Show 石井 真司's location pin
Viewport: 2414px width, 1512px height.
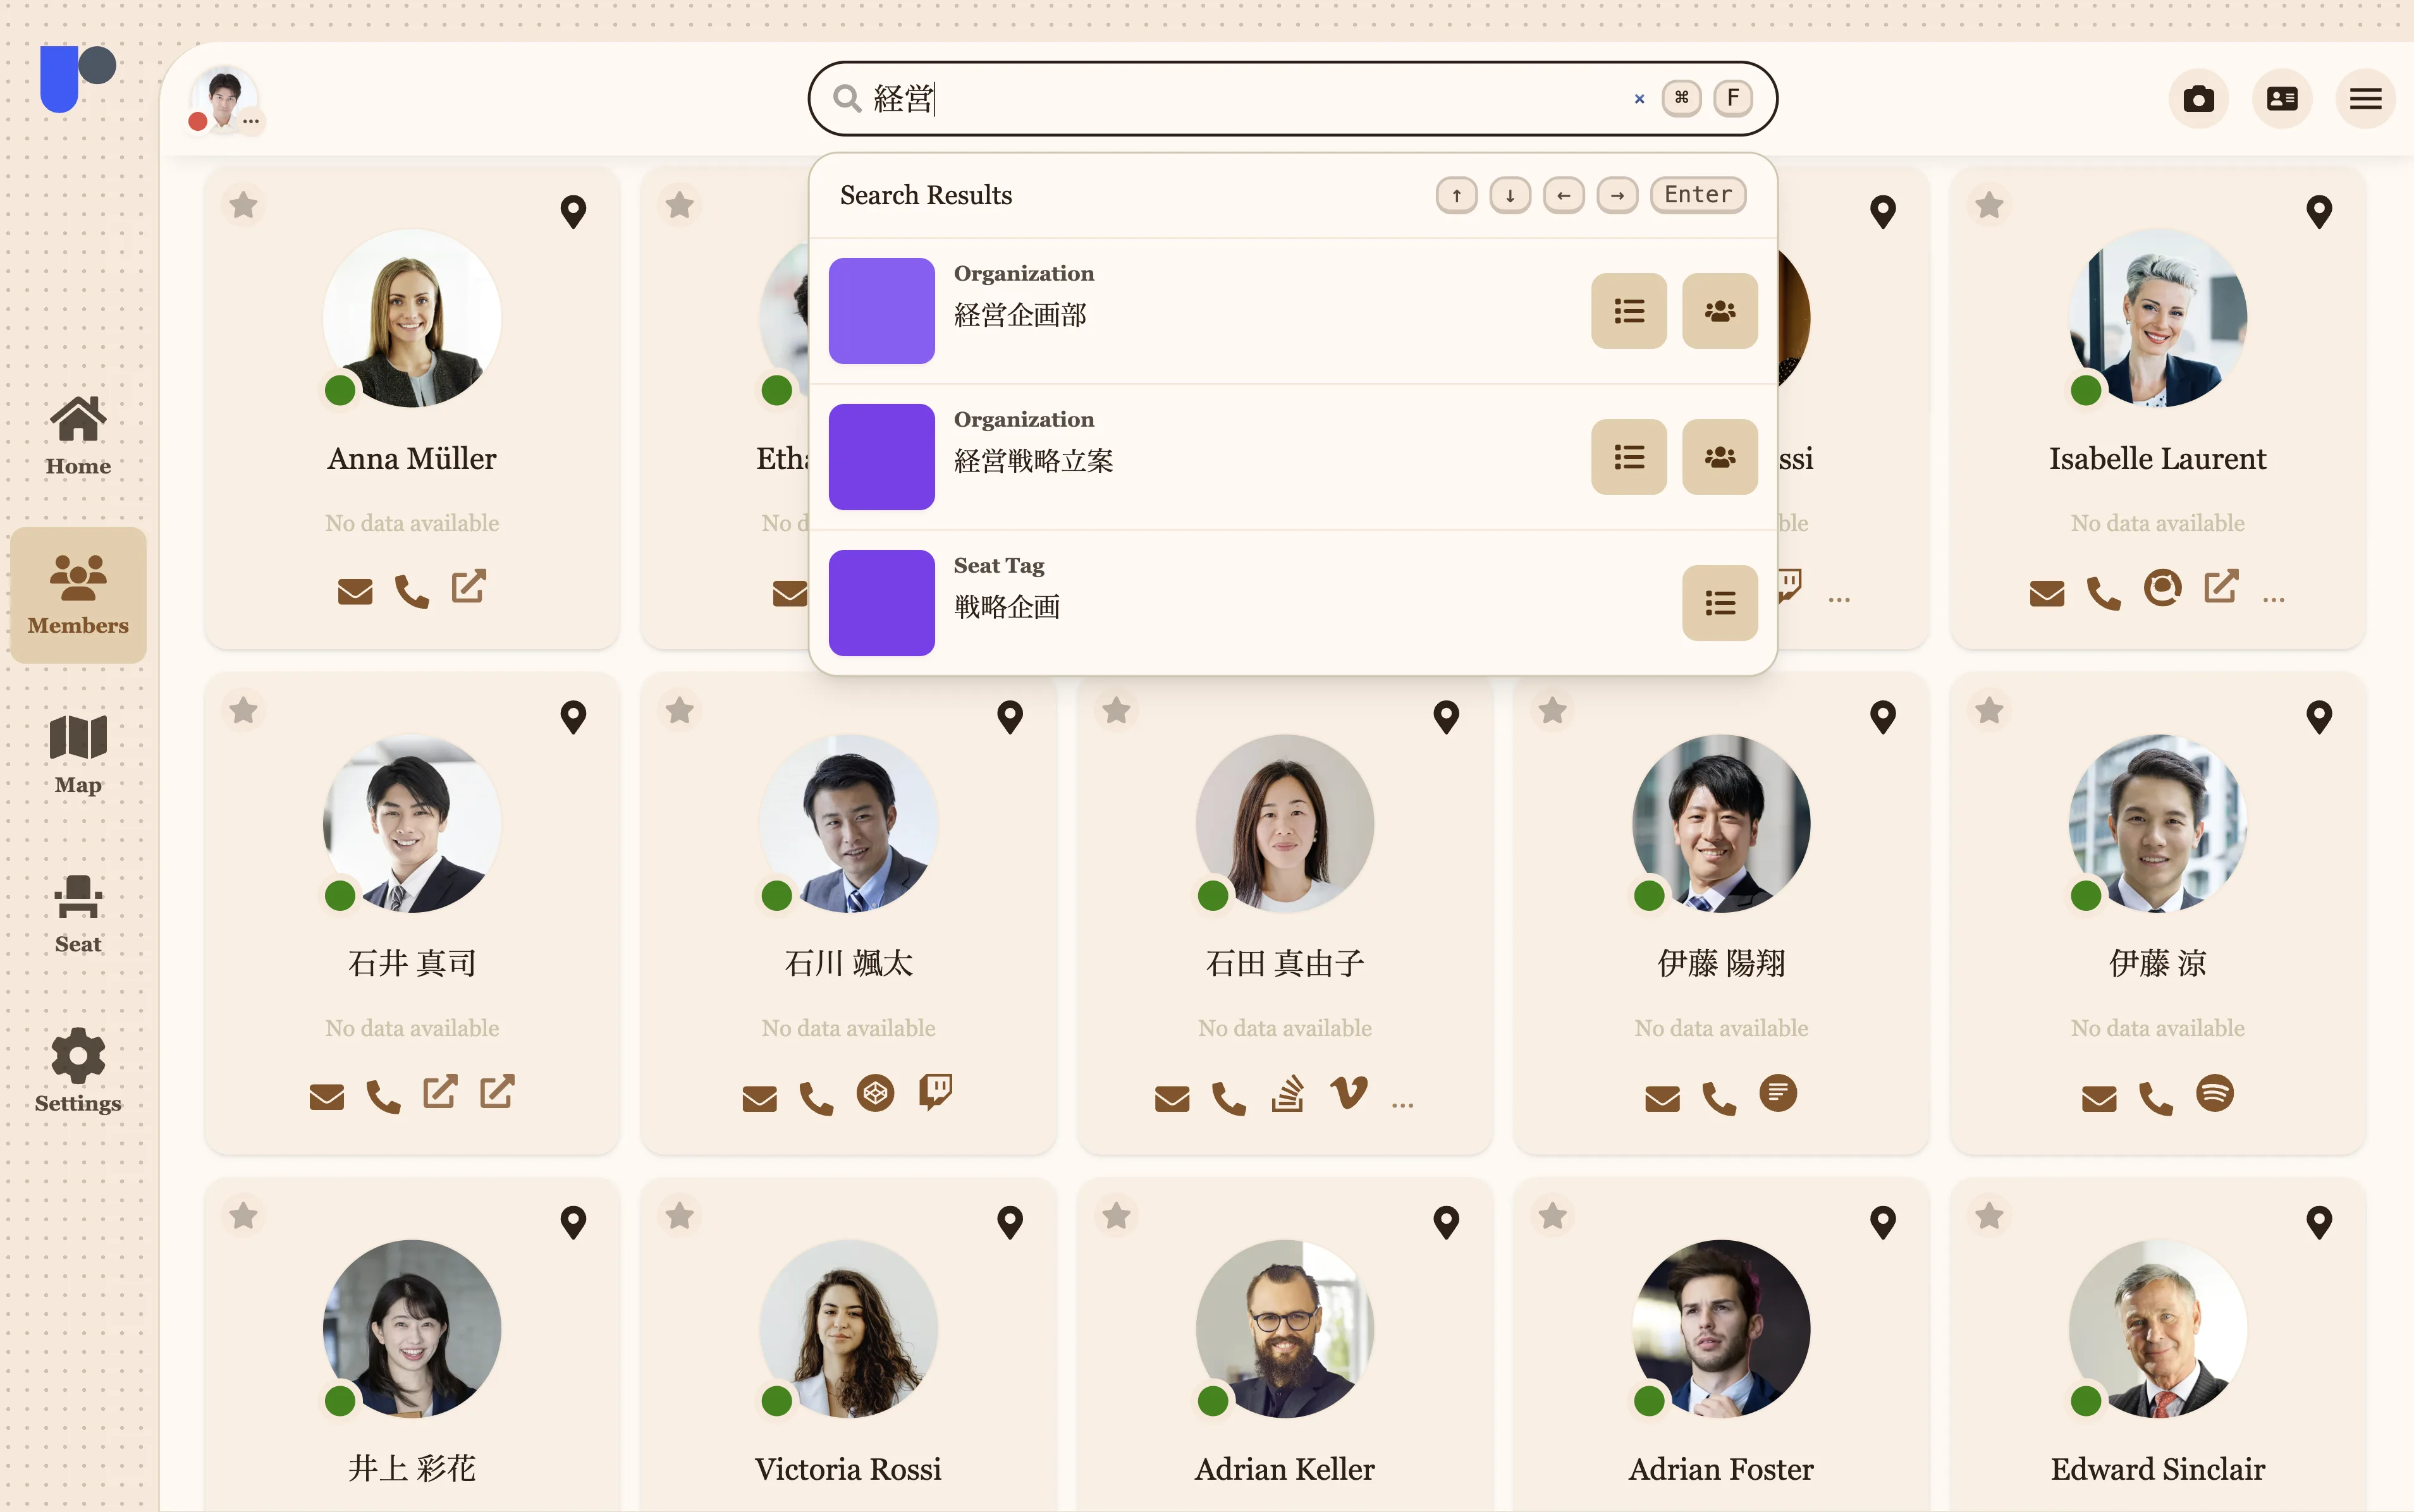pyautogui.click(x=573, y=717)
